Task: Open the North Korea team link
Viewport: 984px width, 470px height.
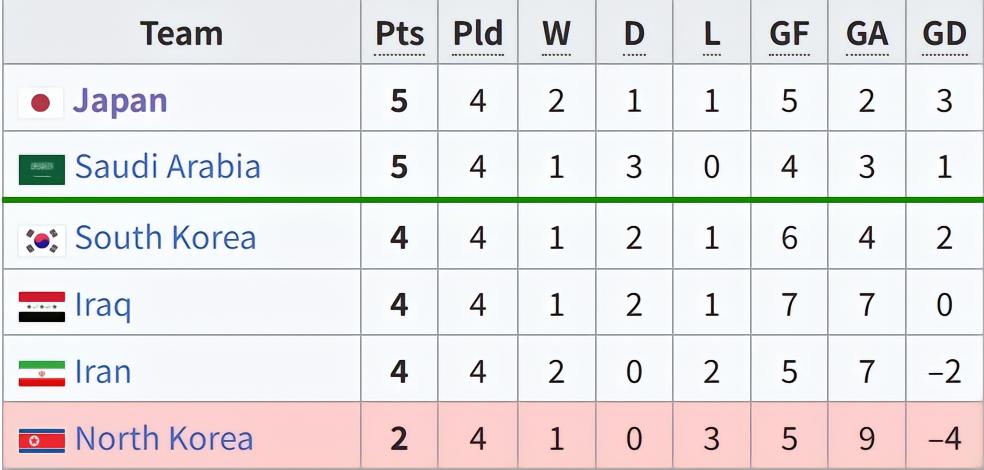Action: (x=164, y=439)
